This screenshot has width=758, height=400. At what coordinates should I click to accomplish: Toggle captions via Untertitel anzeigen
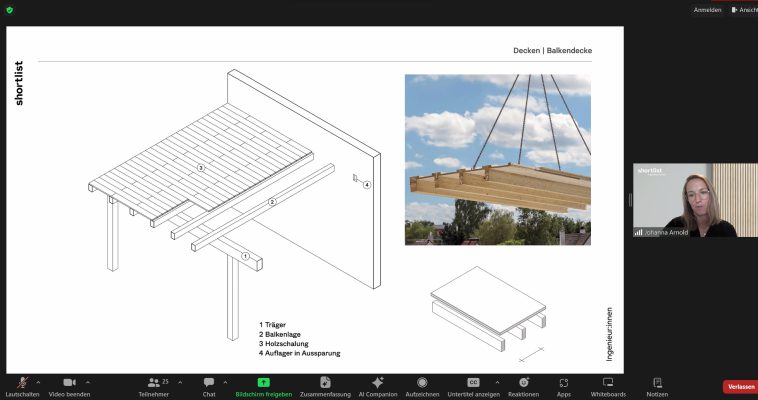[x=474, y=387]
